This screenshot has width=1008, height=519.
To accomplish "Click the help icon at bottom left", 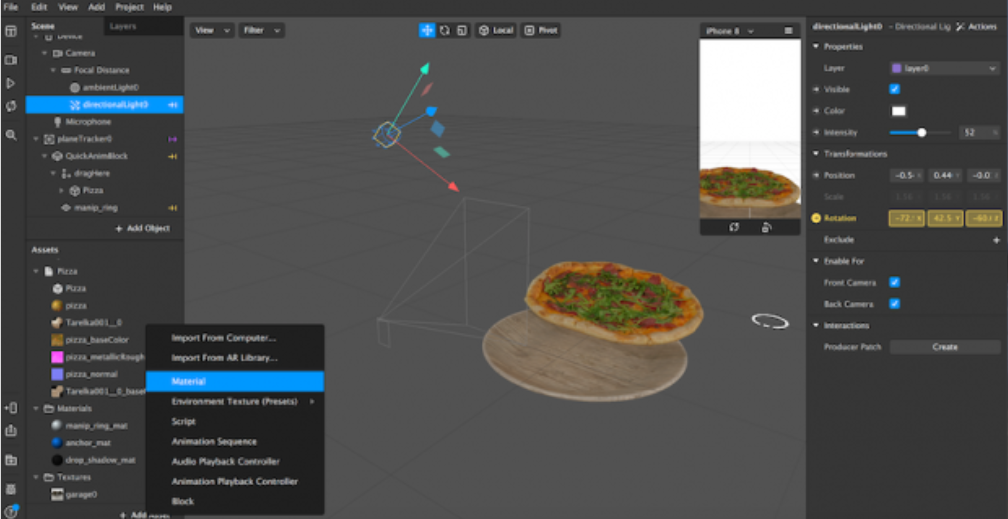I will tap(11, 512).
